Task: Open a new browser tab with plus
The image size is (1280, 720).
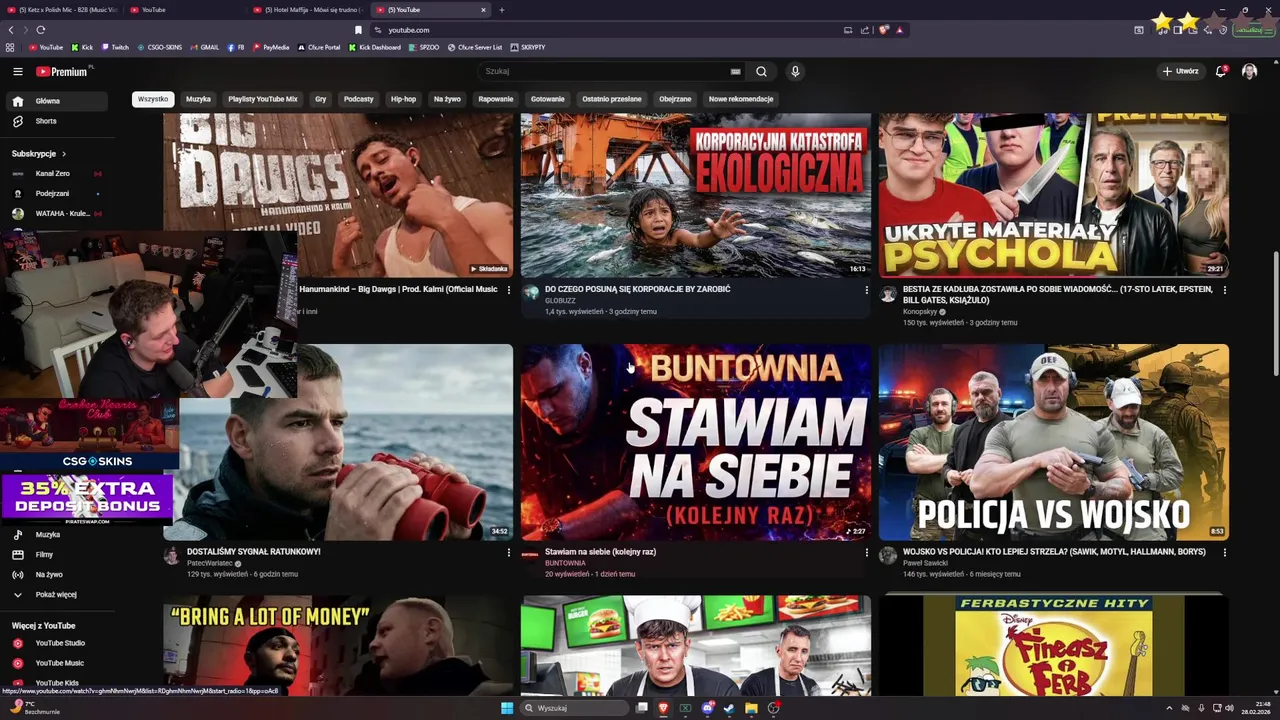Action: click(x=502, y=10)
